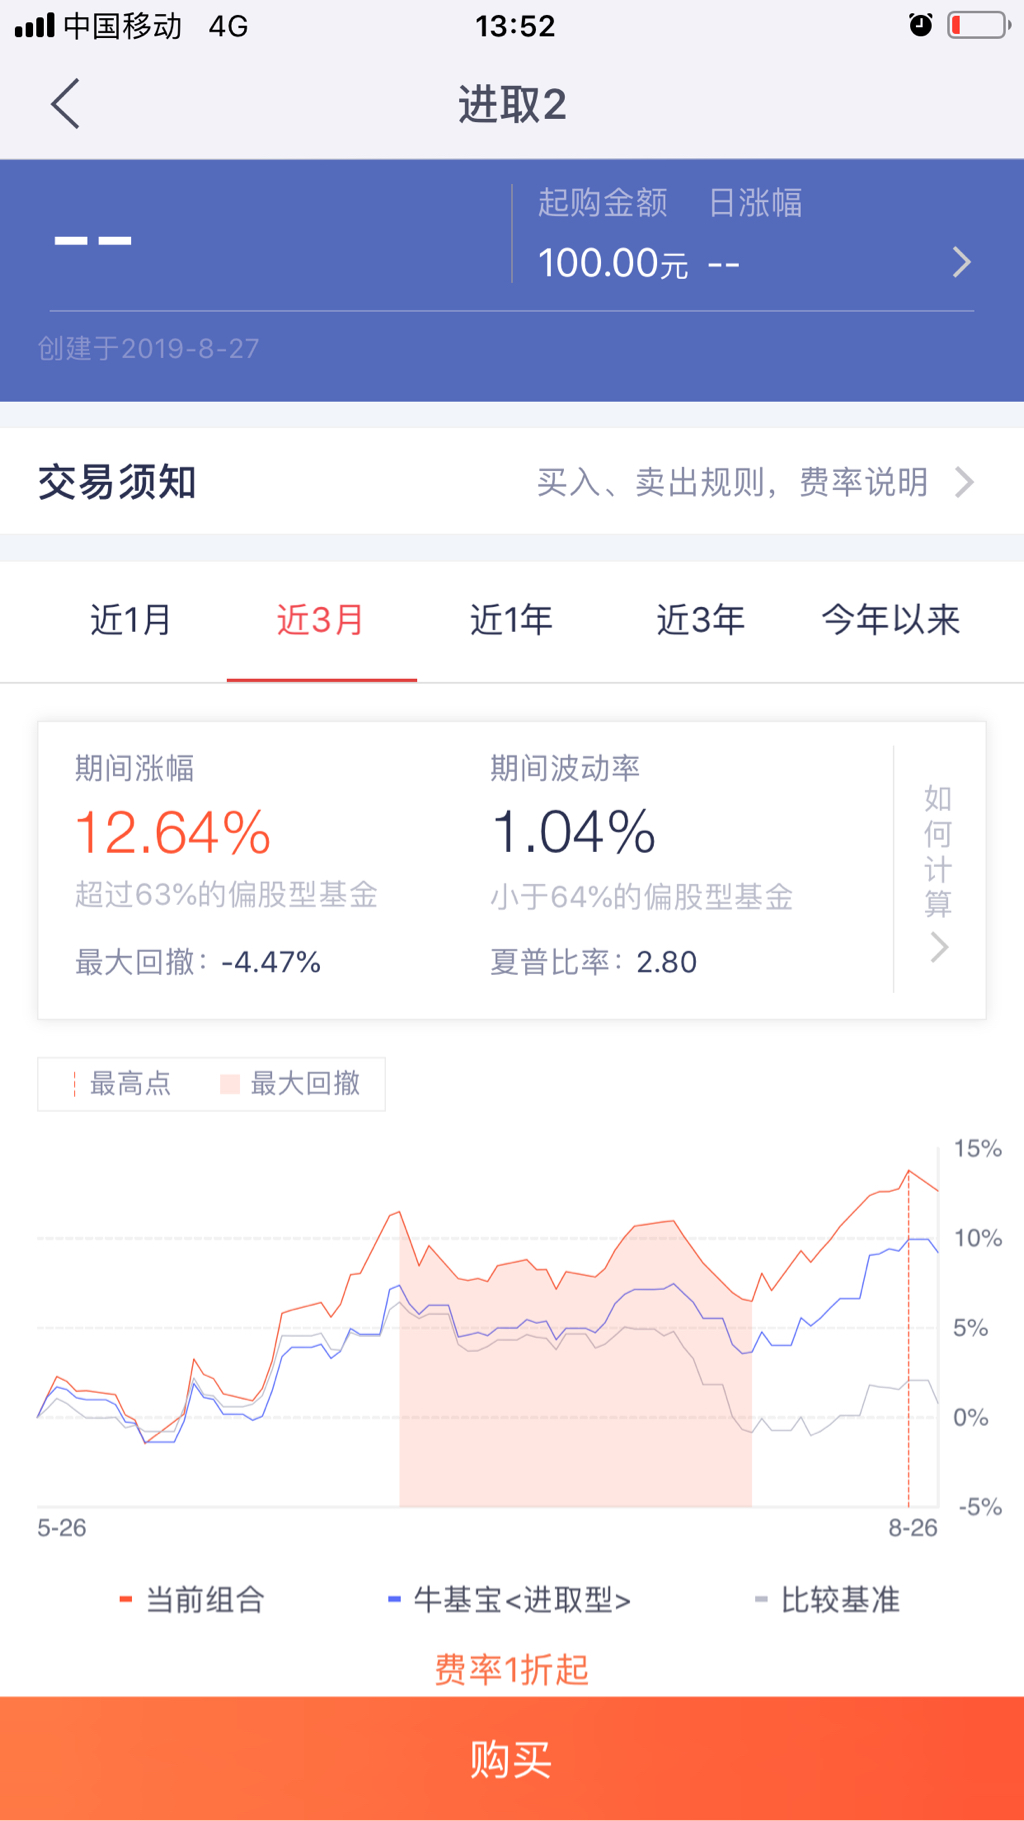Expand the 交易须知 rules chevron
This screenshot has width=1024, height=1821.
964,482
